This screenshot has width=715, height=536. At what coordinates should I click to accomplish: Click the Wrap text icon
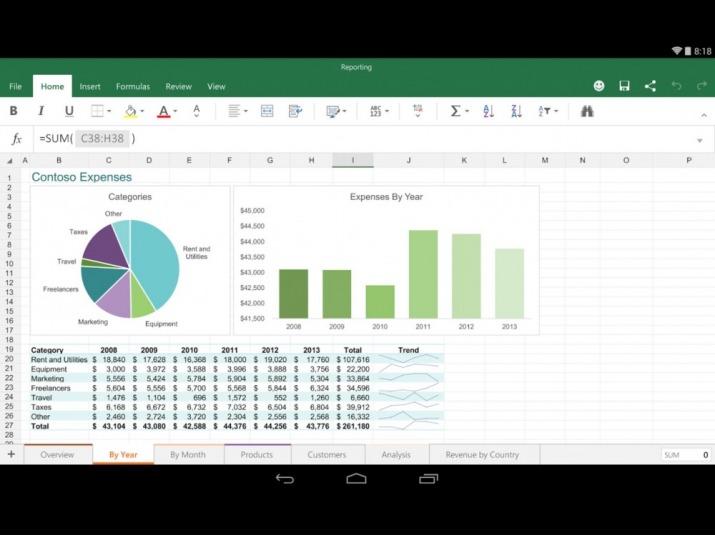coord(295,111)
